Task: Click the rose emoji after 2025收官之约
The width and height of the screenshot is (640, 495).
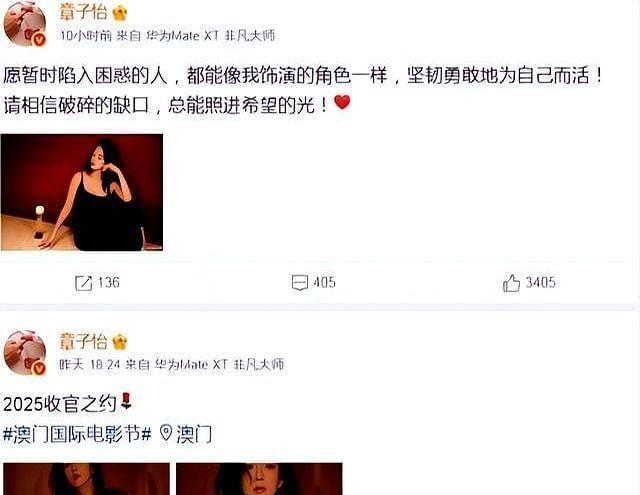Action: coord(127,401)
